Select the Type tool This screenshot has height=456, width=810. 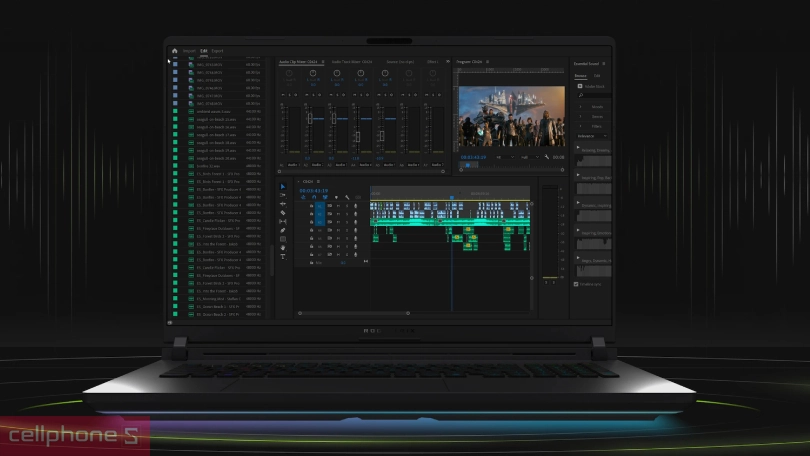pyautogui.click(x=283, y=257)
